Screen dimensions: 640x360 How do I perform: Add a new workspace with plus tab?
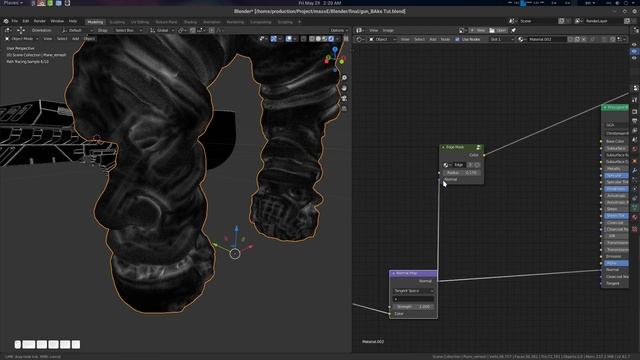tap(299, 22)
